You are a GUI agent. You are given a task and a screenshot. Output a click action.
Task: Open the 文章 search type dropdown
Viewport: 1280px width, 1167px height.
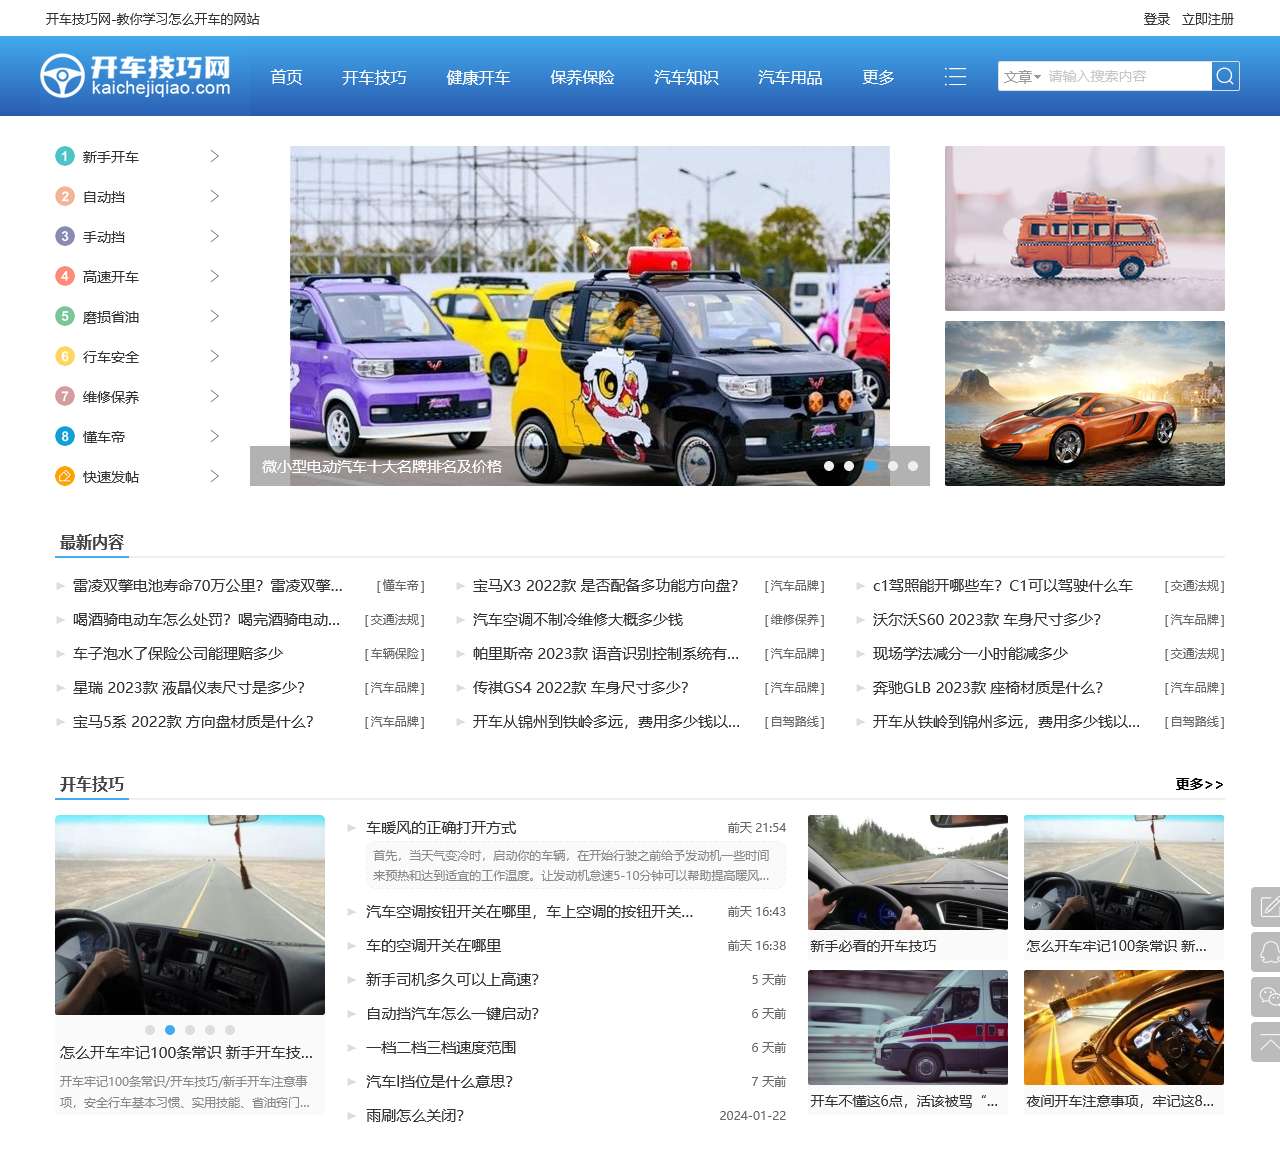1022,75
